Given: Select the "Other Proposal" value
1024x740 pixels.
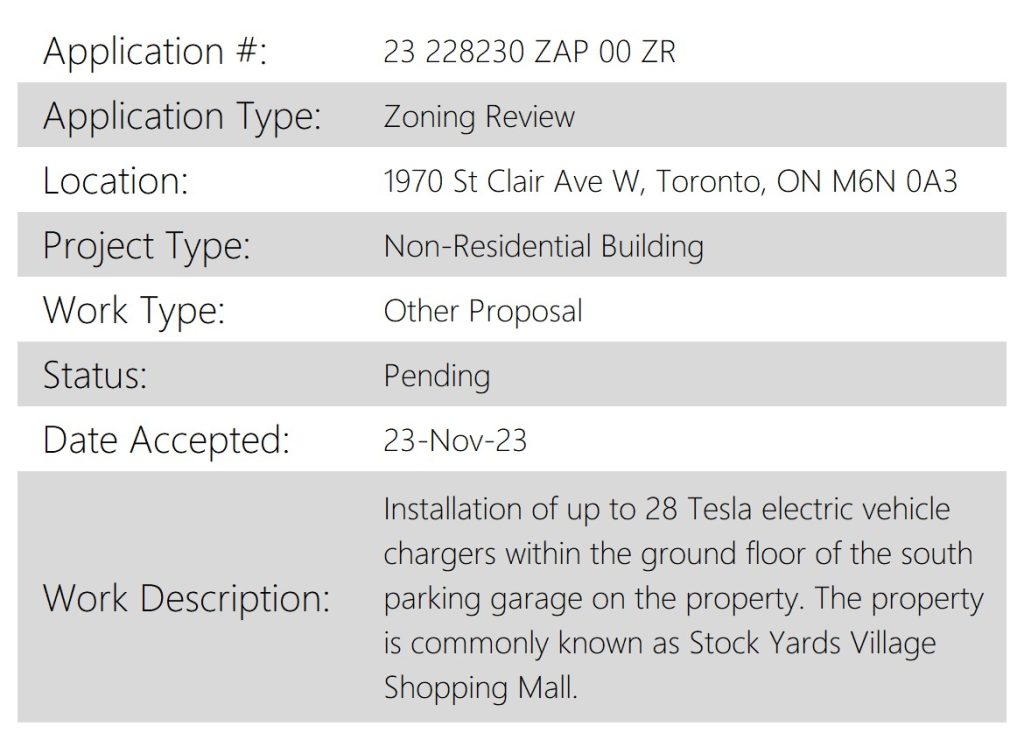Looking at the screenshot, I should coord(483,311).
